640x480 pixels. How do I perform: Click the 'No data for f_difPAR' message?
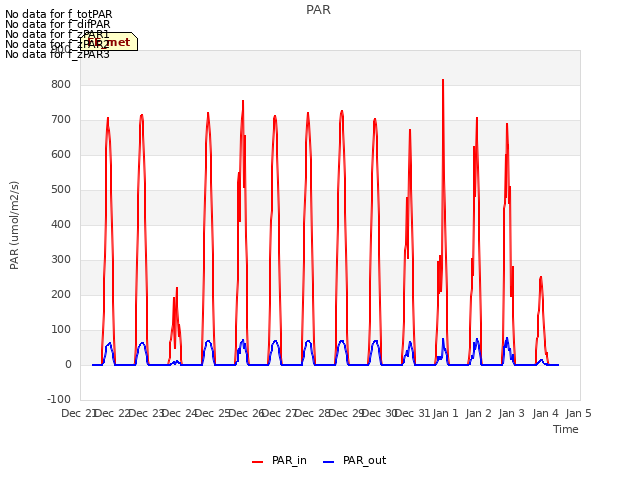point(58,24)
